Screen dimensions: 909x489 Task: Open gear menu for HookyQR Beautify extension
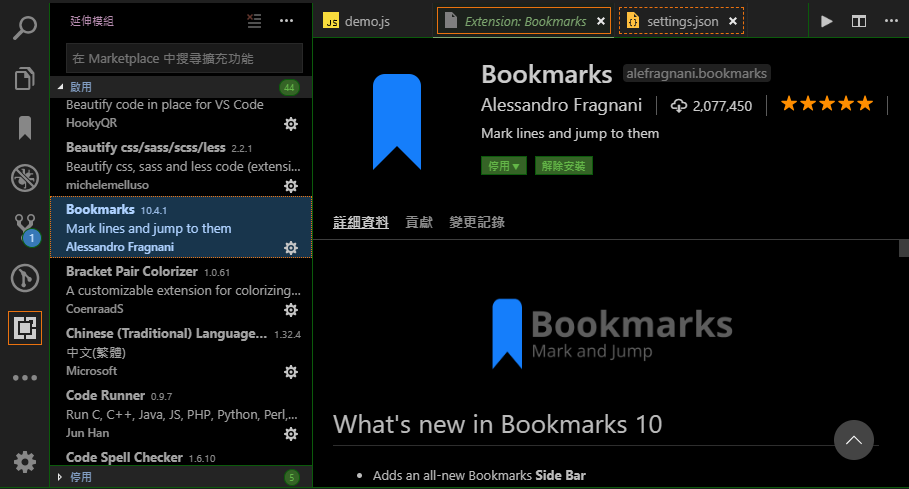click(291, 124)
